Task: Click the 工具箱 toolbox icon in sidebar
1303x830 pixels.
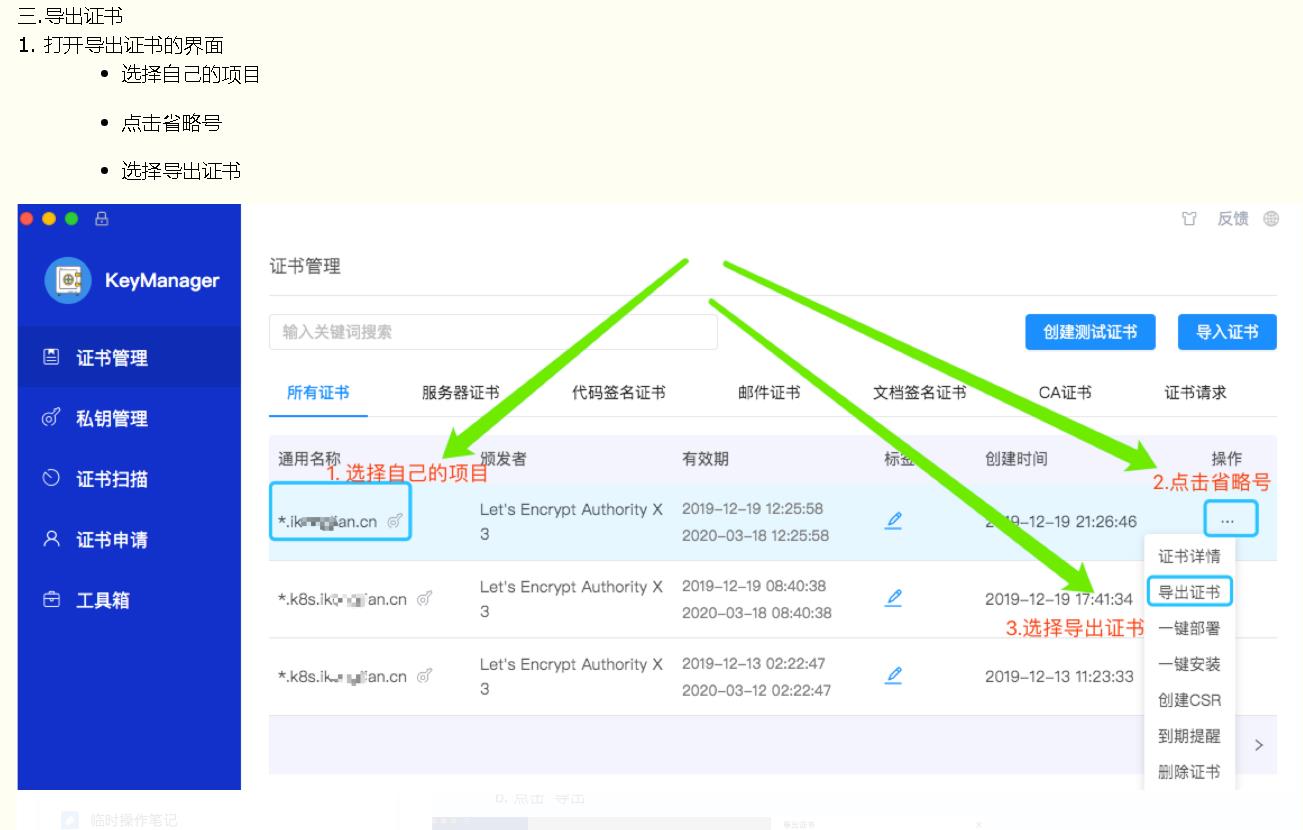Action: (x=51, y=600)
